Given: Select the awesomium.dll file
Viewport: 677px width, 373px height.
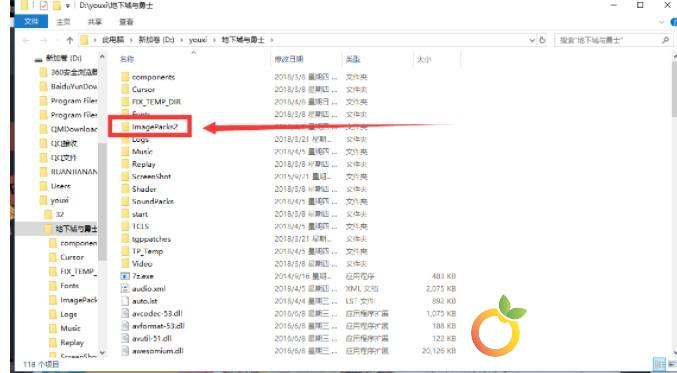Looking at the screenshot, I should [x=158, y=351].
